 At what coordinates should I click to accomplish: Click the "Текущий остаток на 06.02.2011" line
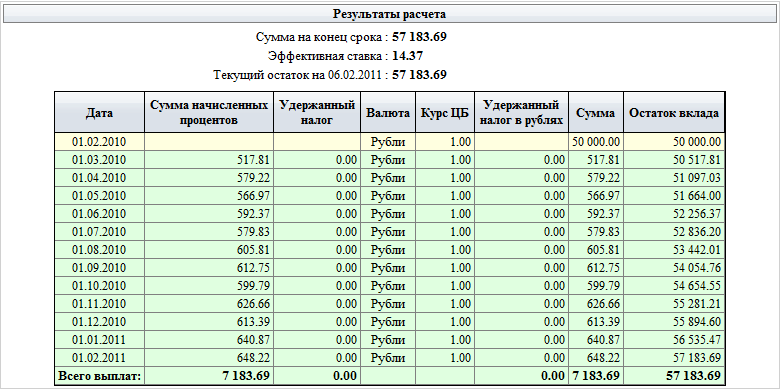[x=330, y=75]
